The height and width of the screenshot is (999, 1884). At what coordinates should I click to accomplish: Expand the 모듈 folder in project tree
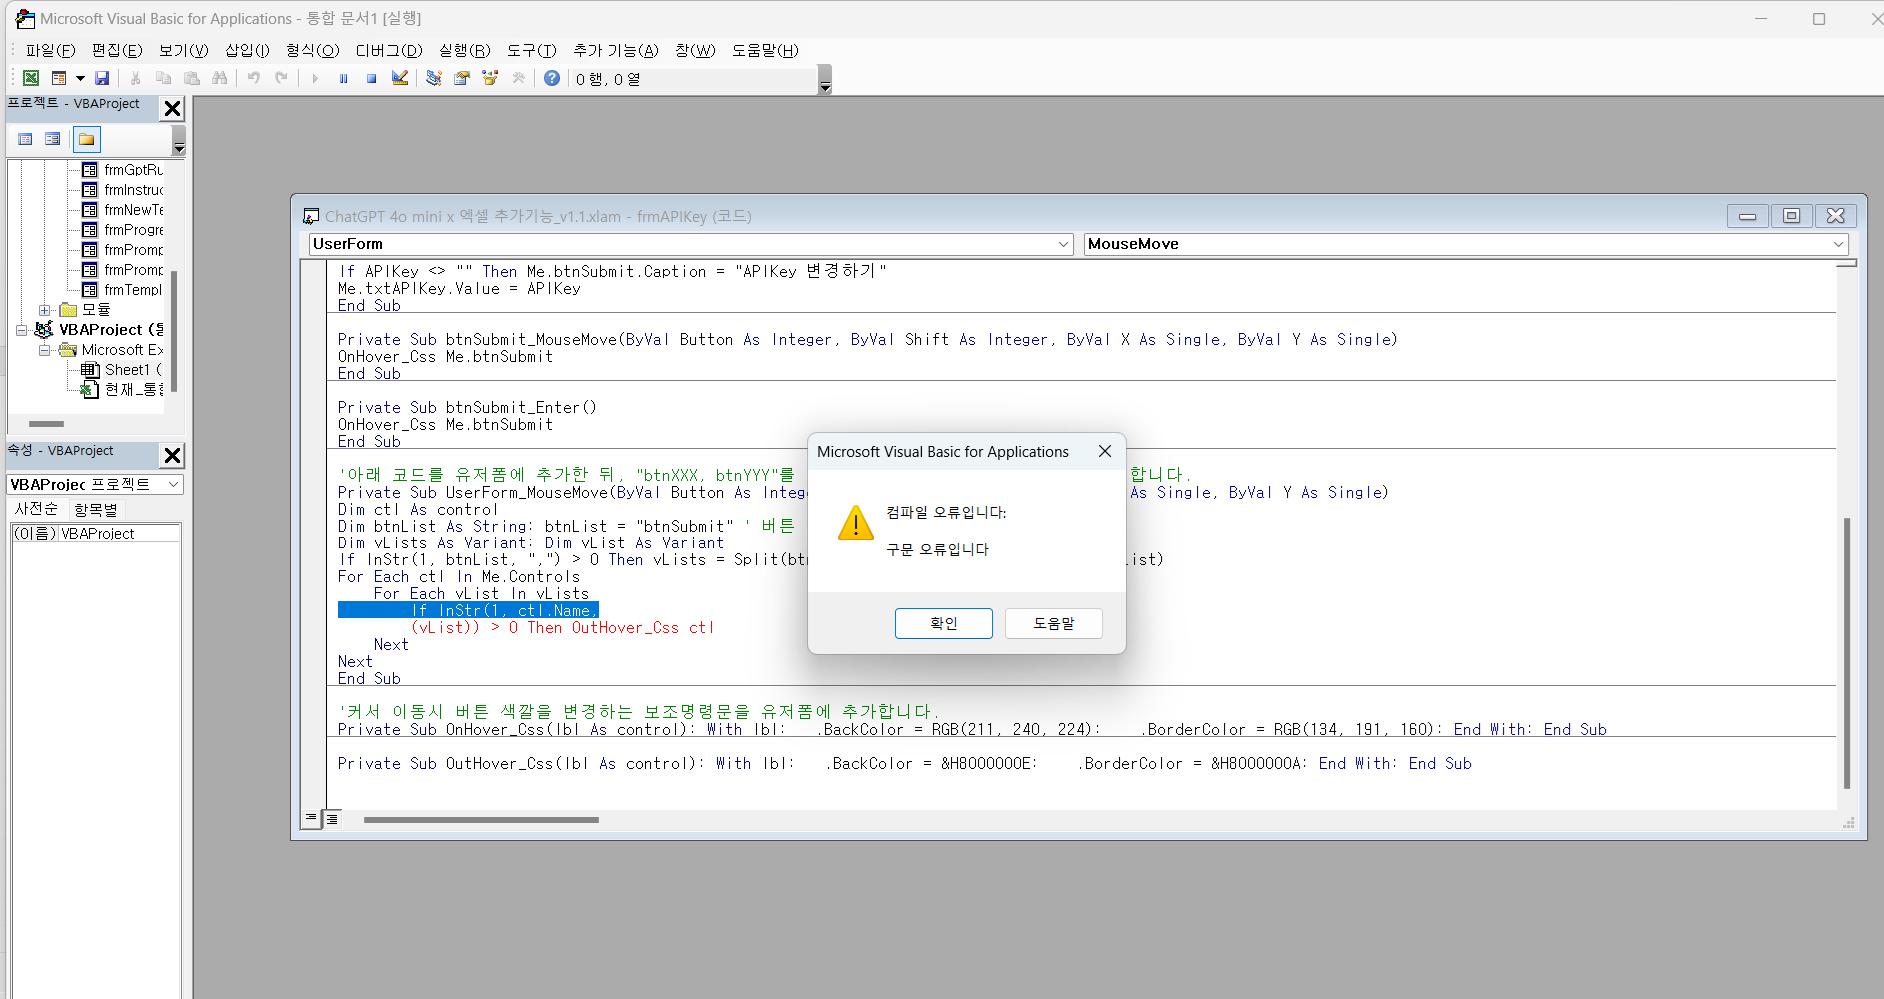(45, 310)
